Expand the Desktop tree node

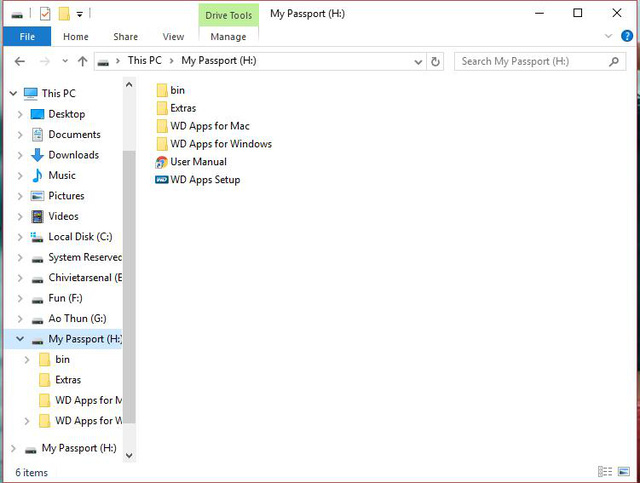(20, 114)
